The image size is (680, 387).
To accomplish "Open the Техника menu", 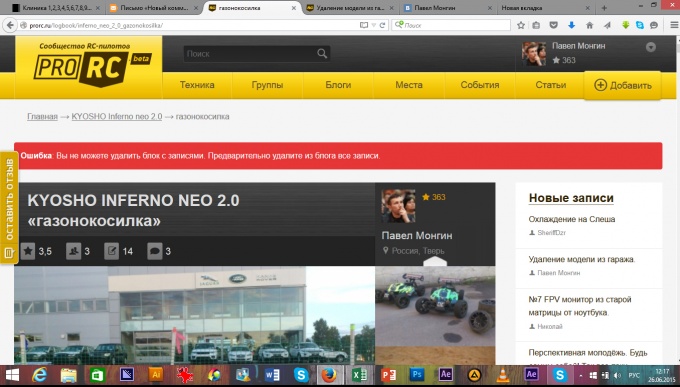I will tap(197, 85).
